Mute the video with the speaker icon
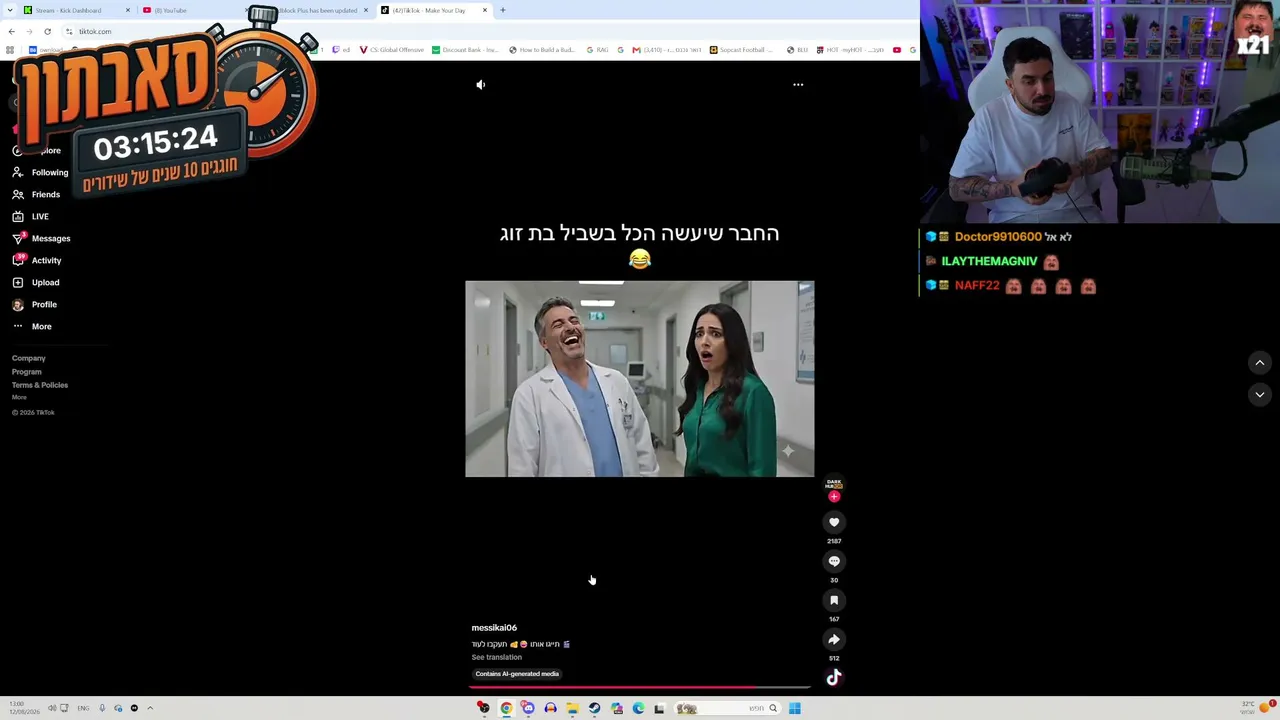The image size is (1280, 720). [481, 85]
